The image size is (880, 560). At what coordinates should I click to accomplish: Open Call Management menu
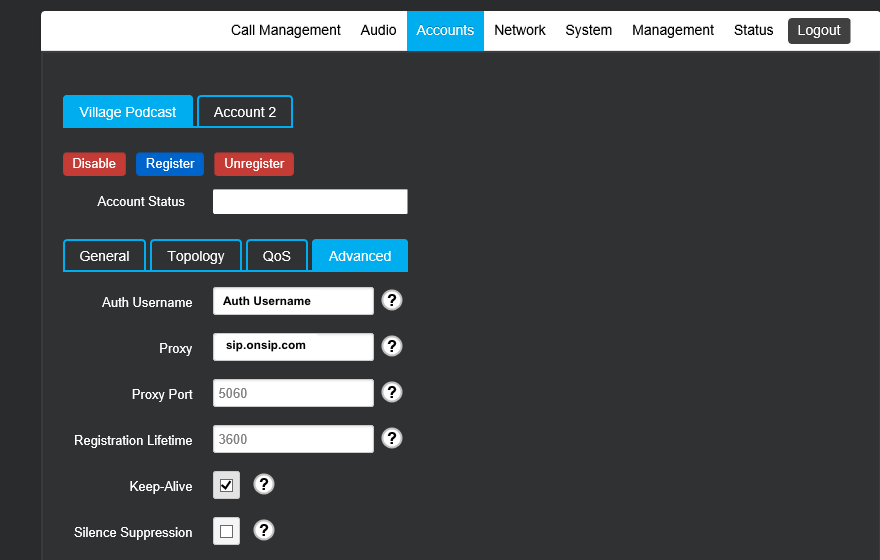286,30
